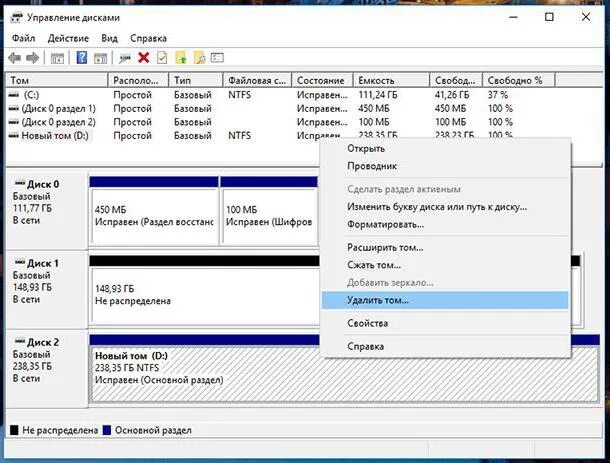Select Сжать том in the context menu
610x463 pixels.
[x=445, y=265]
